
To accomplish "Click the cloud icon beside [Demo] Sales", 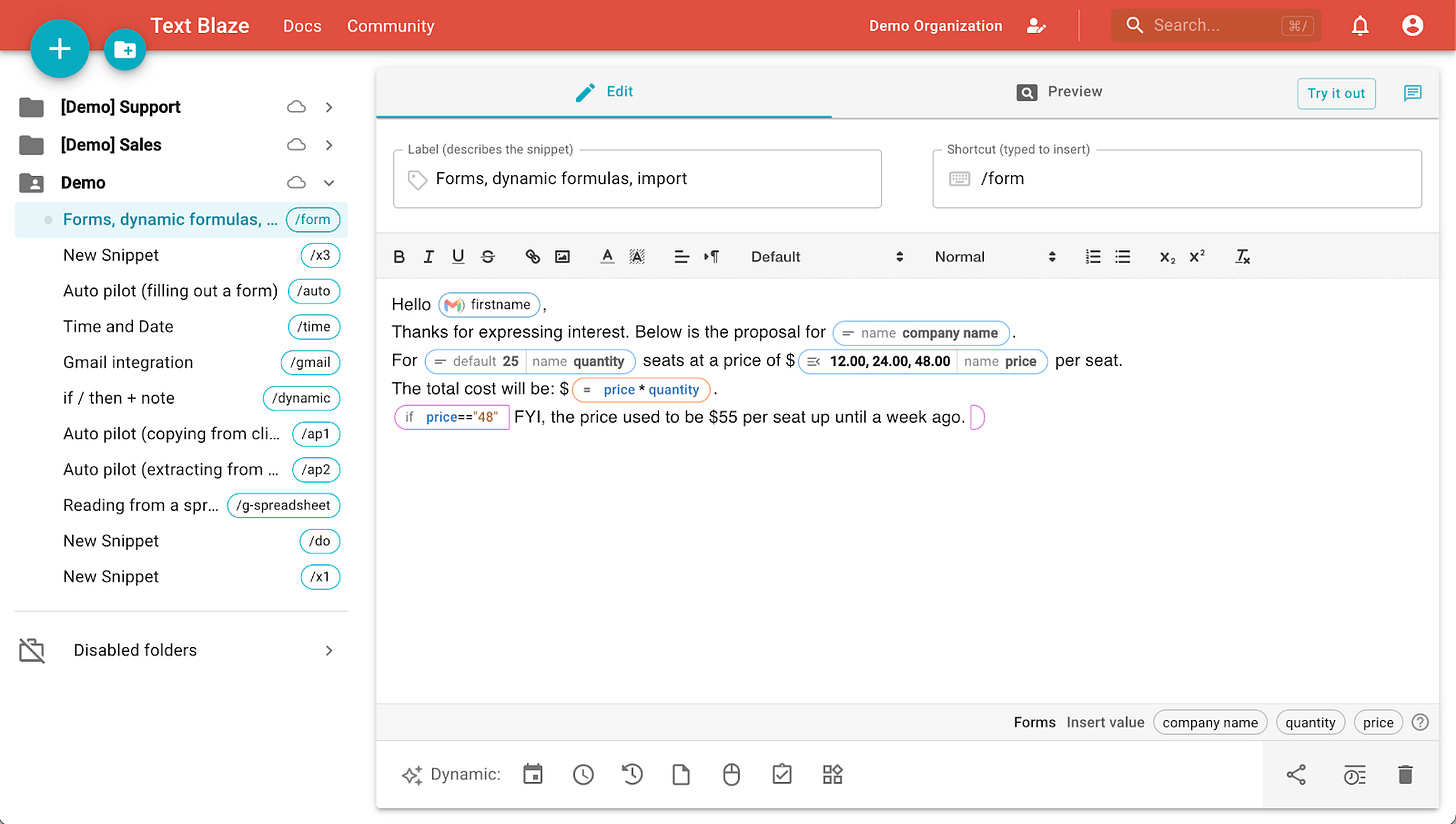I will click(296, 145).
